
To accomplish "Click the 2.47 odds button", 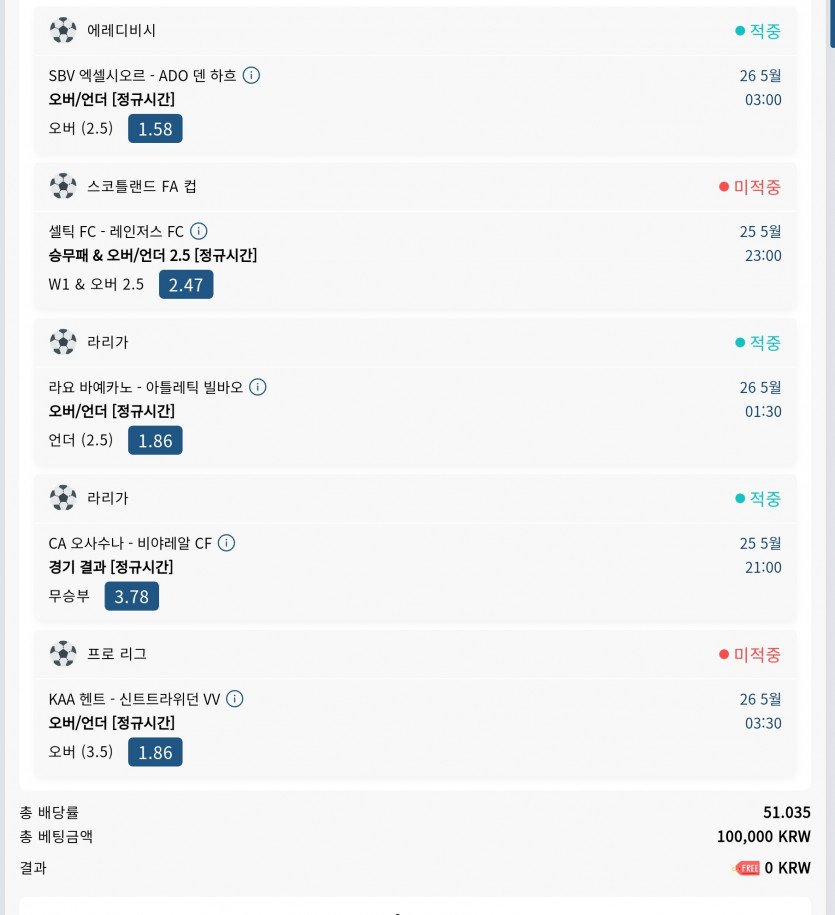I will tap(186, 285).
